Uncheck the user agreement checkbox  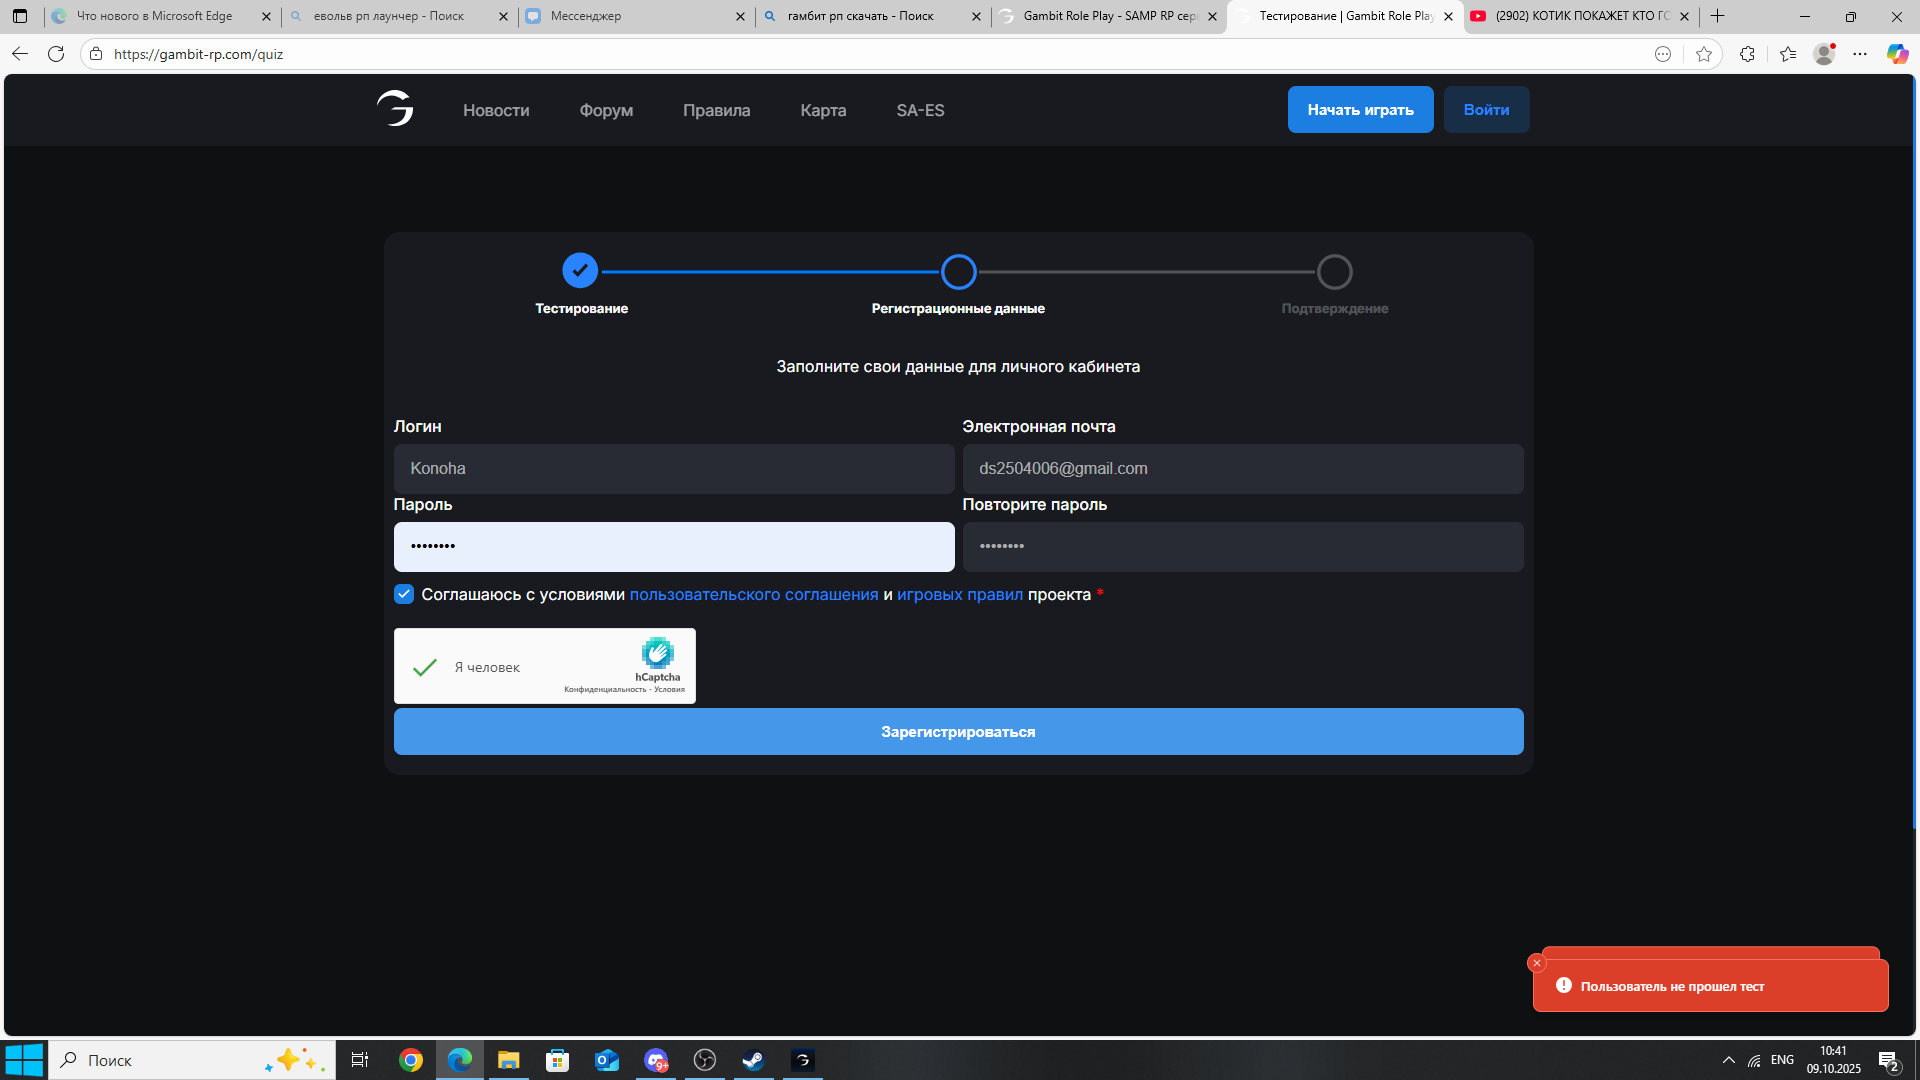tap(404, 594)
